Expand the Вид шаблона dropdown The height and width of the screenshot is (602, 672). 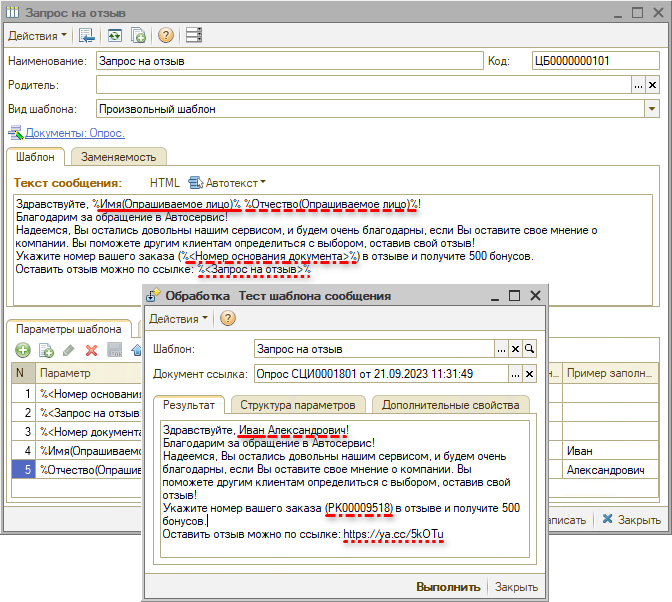pos(652,109)
